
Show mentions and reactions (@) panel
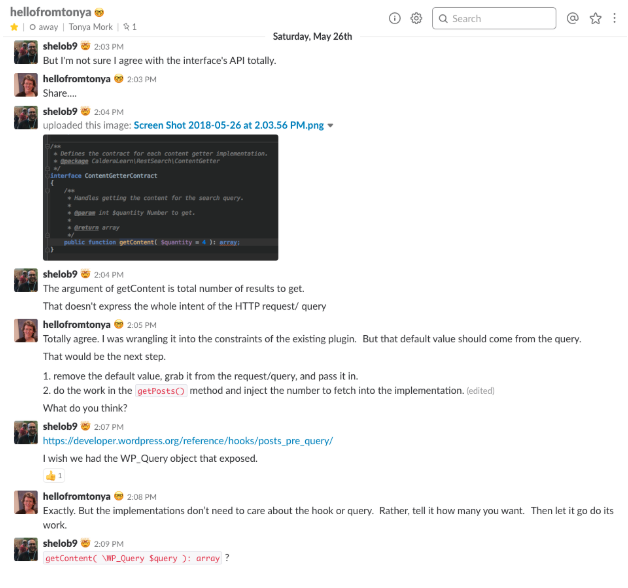click(573, 18)
